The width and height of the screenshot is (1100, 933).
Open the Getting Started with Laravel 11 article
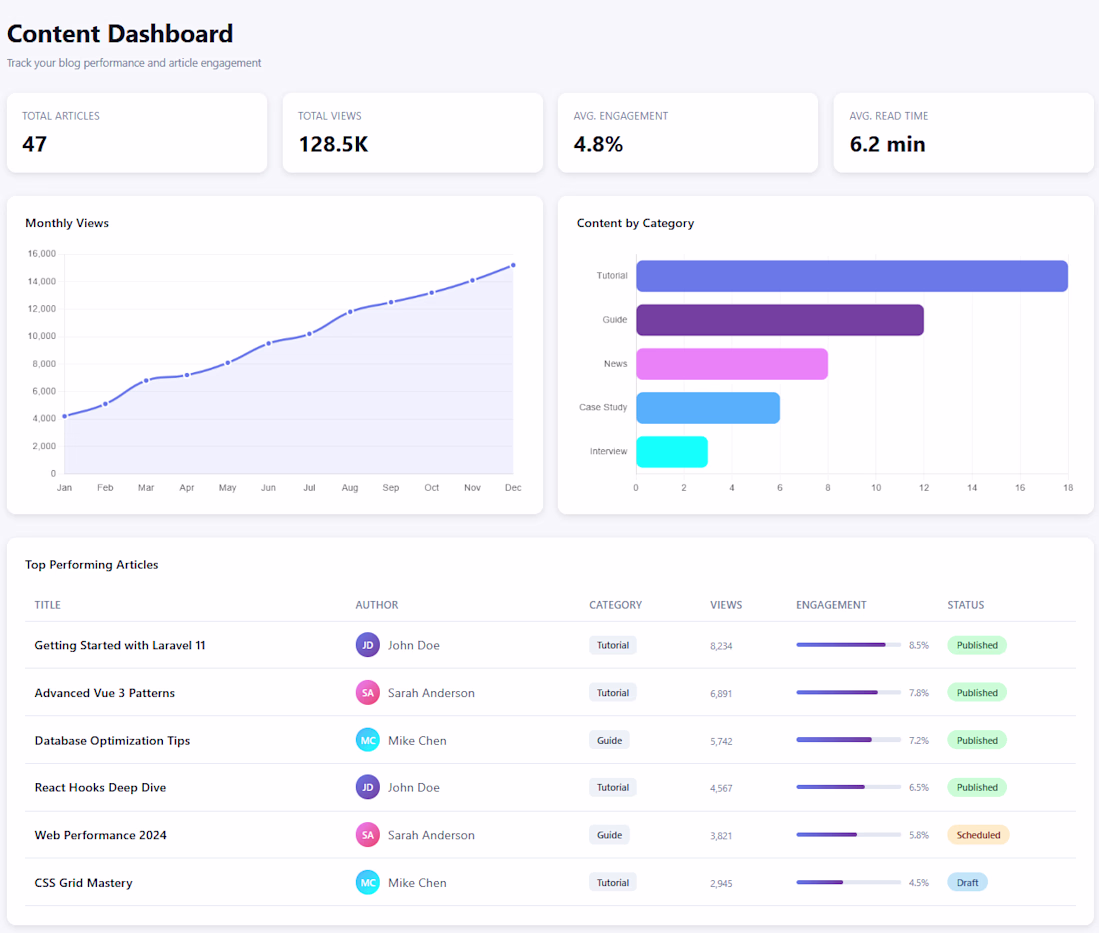[120, 645]
